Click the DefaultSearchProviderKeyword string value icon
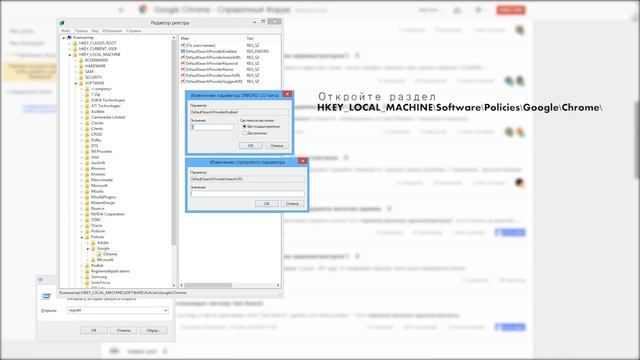 183,64
